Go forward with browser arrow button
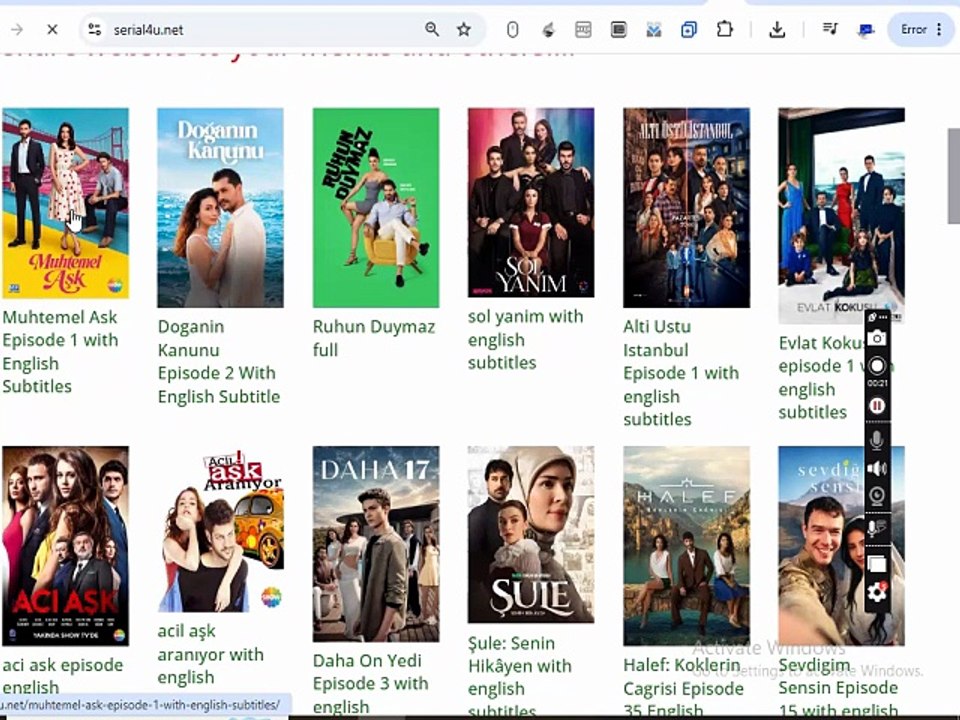The image size is (960, 720). point(17,29)
